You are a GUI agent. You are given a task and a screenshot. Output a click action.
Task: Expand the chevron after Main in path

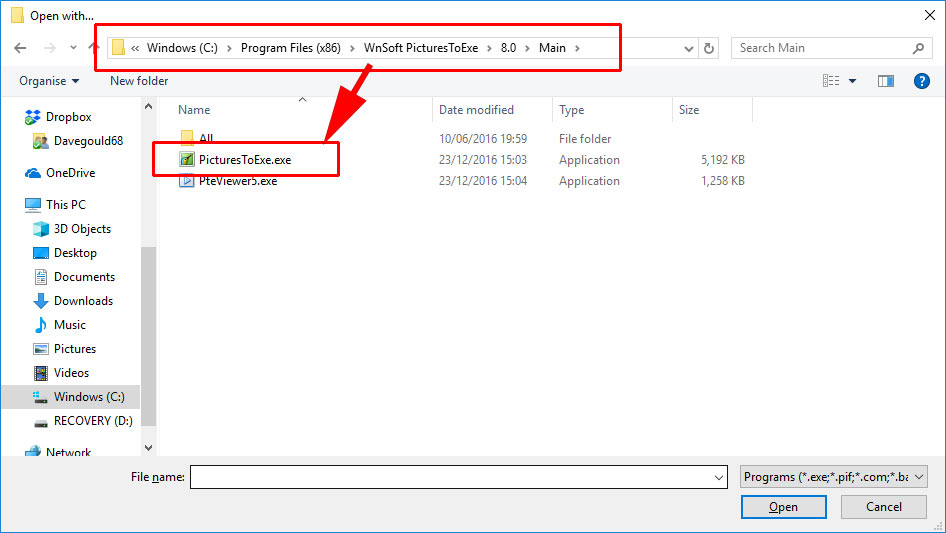(x=577, y=48)
